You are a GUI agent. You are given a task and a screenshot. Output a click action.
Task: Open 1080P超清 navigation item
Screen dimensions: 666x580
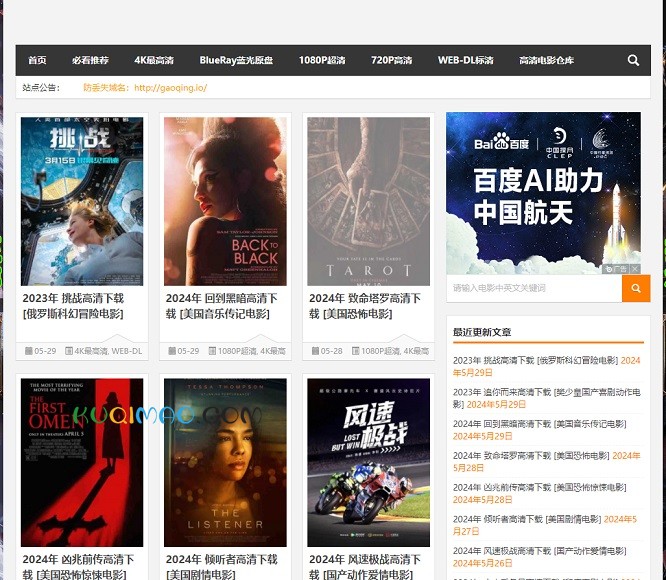(322, 60)
